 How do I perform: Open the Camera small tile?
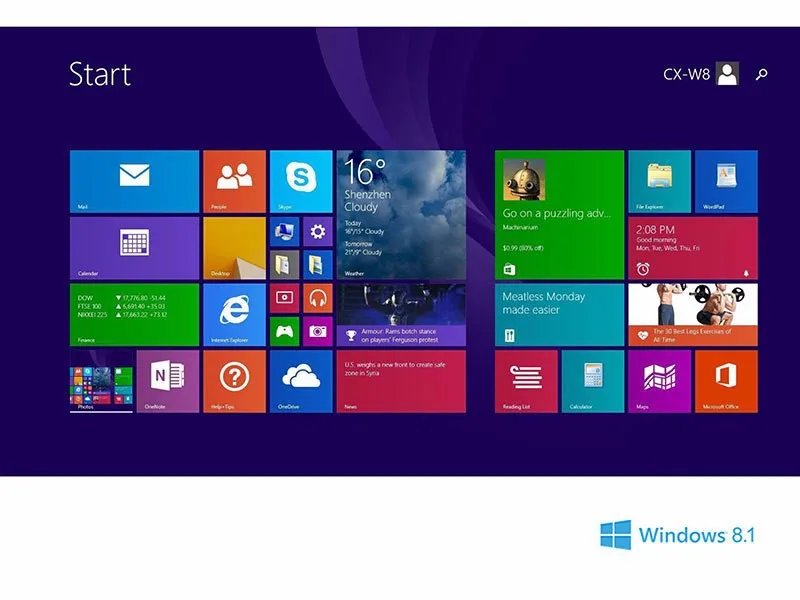[318, 332]
